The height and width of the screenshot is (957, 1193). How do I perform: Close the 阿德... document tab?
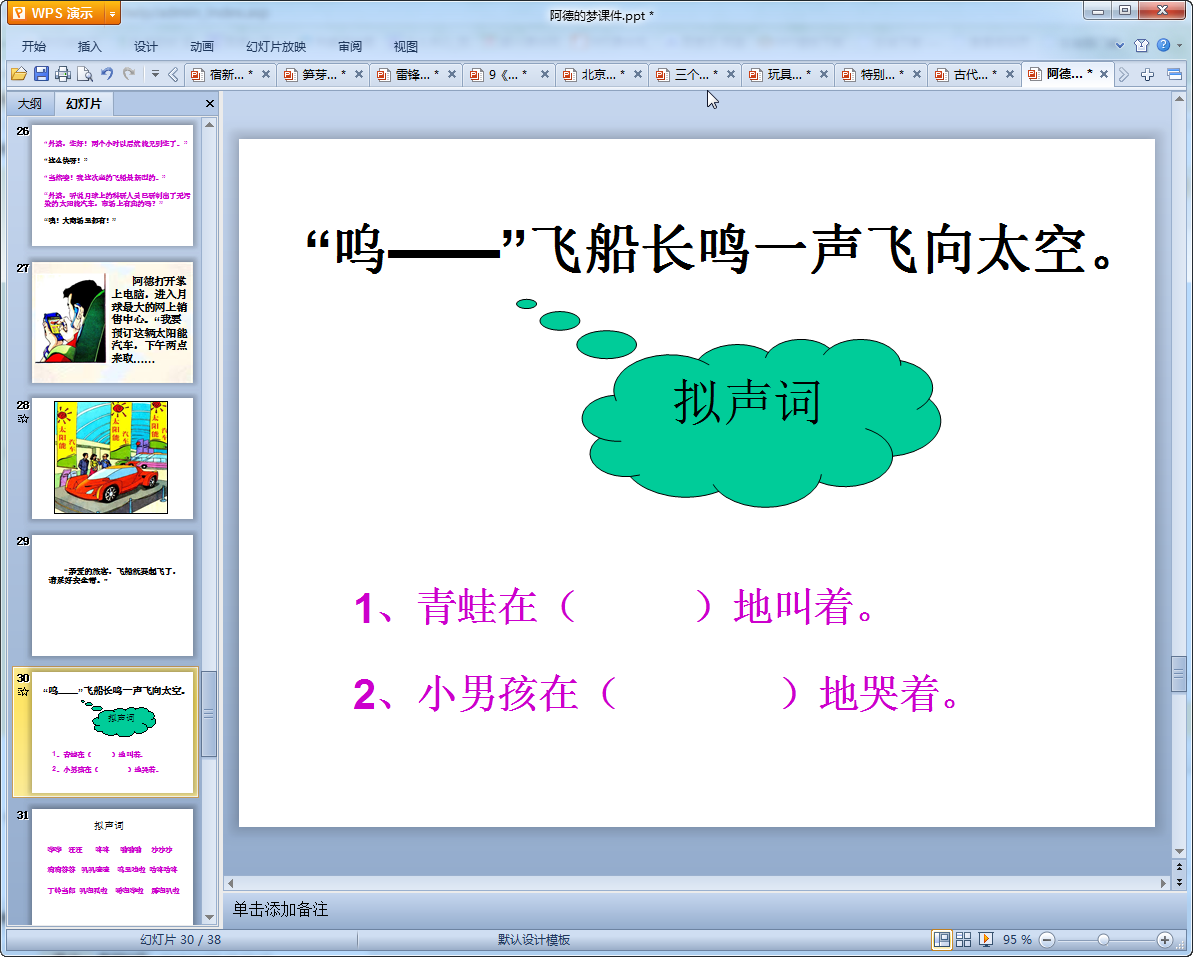(x=1104, y=74)
